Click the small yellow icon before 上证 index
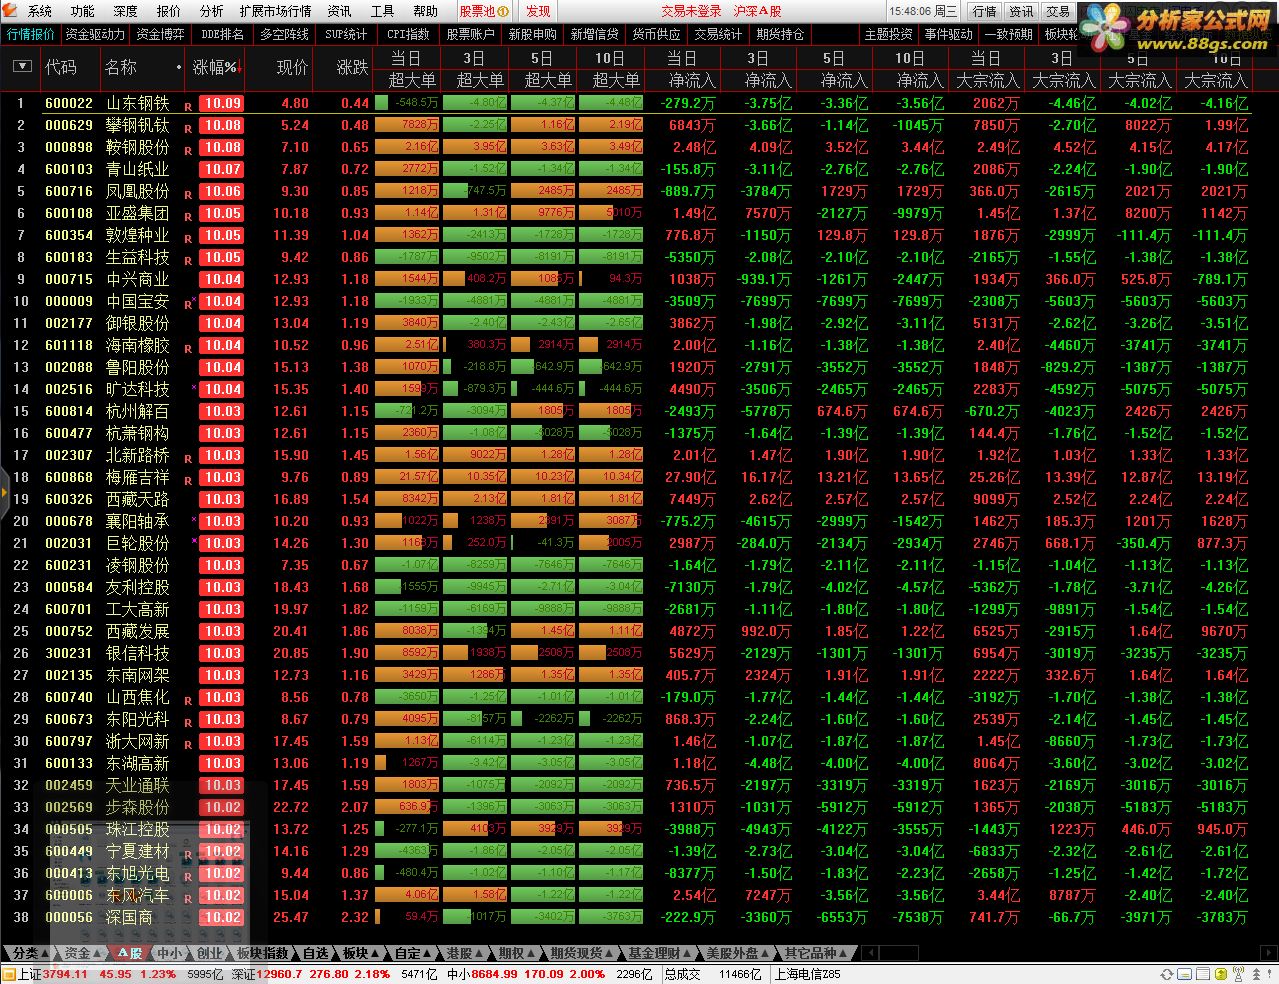This screenshot has height=984, width=1279. pyautogui.click(x=8, y=974)
